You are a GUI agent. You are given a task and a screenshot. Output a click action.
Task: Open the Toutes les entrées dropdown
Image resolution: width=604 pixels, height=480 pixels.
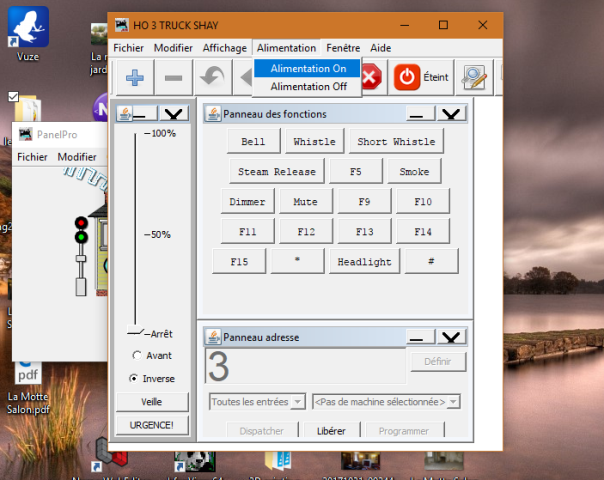tap(257, 402)
